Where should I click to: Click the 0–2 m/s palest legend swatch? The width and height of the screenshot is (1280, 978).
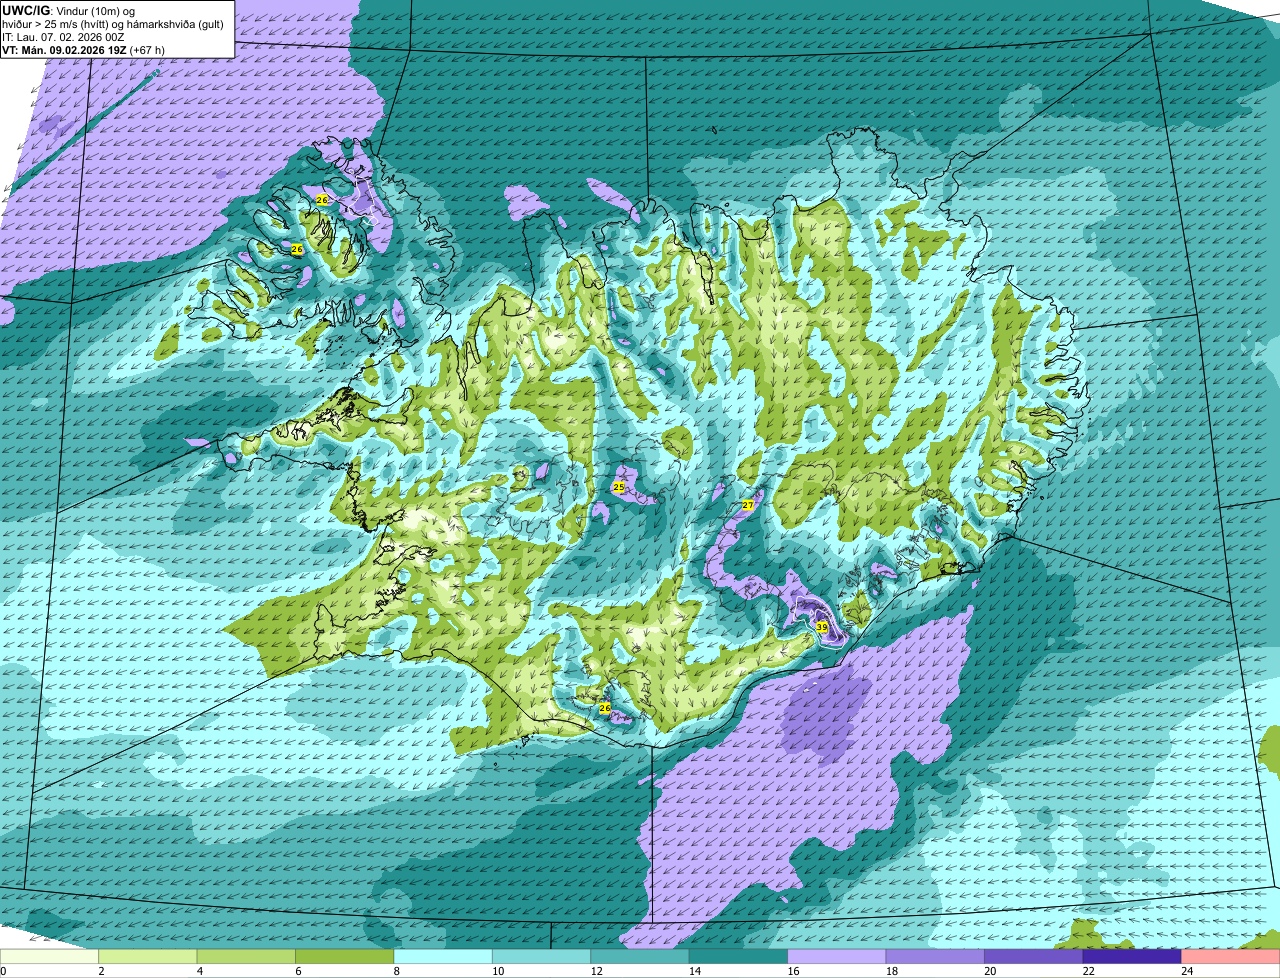(x=50, y=956)
